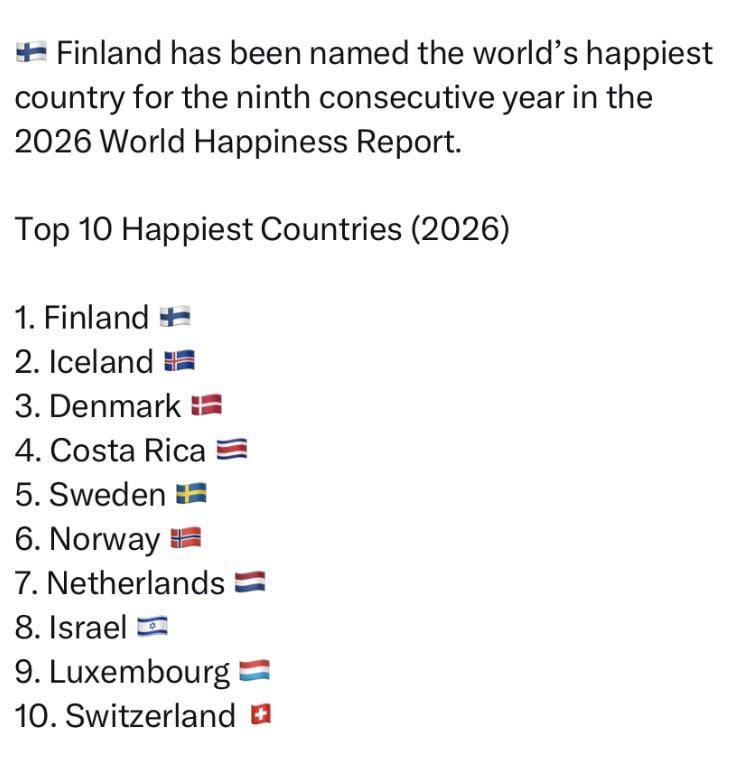Click the Switzerland flag emoji
Image resolution: width=737 pixels, height=766 pixels.
[x=261, y=716]
